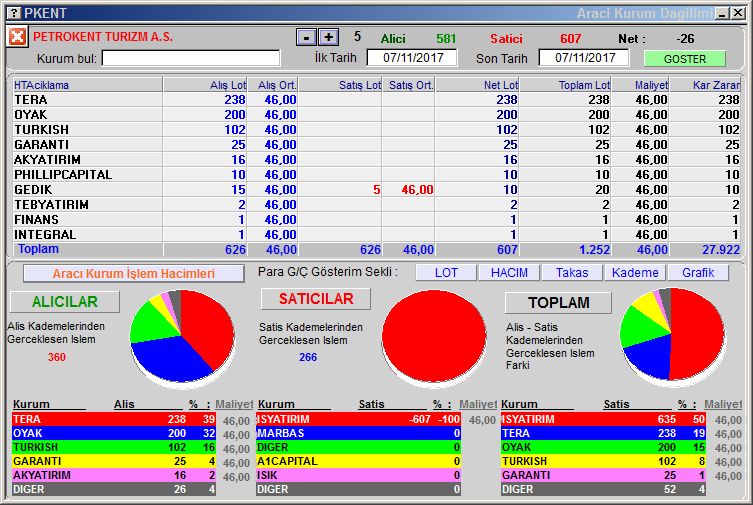Image resolution: width=753 pixels, height=505 pixels.
Task: Click the SATICILAR button
Action: point(316,299)
